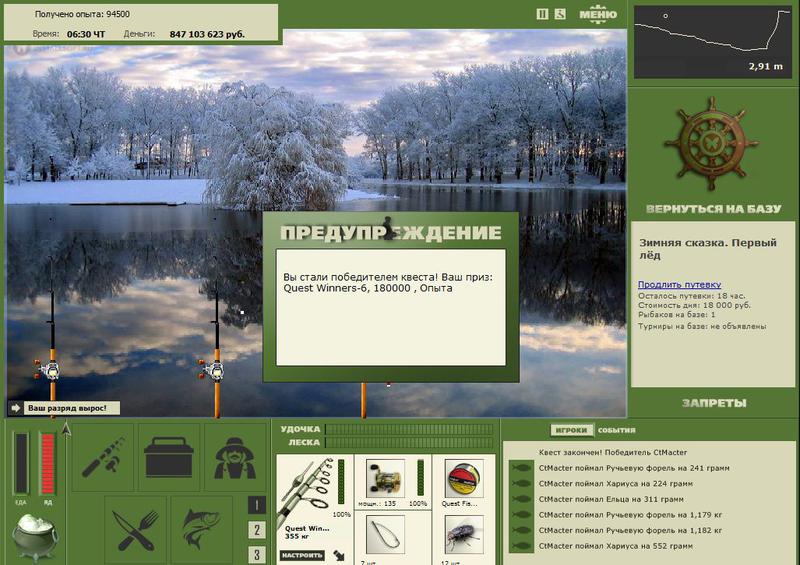Click the ПРЕДУПРЕЖДЕНИЕ dialog title
The image size is (800, 565).
point(391,233)
